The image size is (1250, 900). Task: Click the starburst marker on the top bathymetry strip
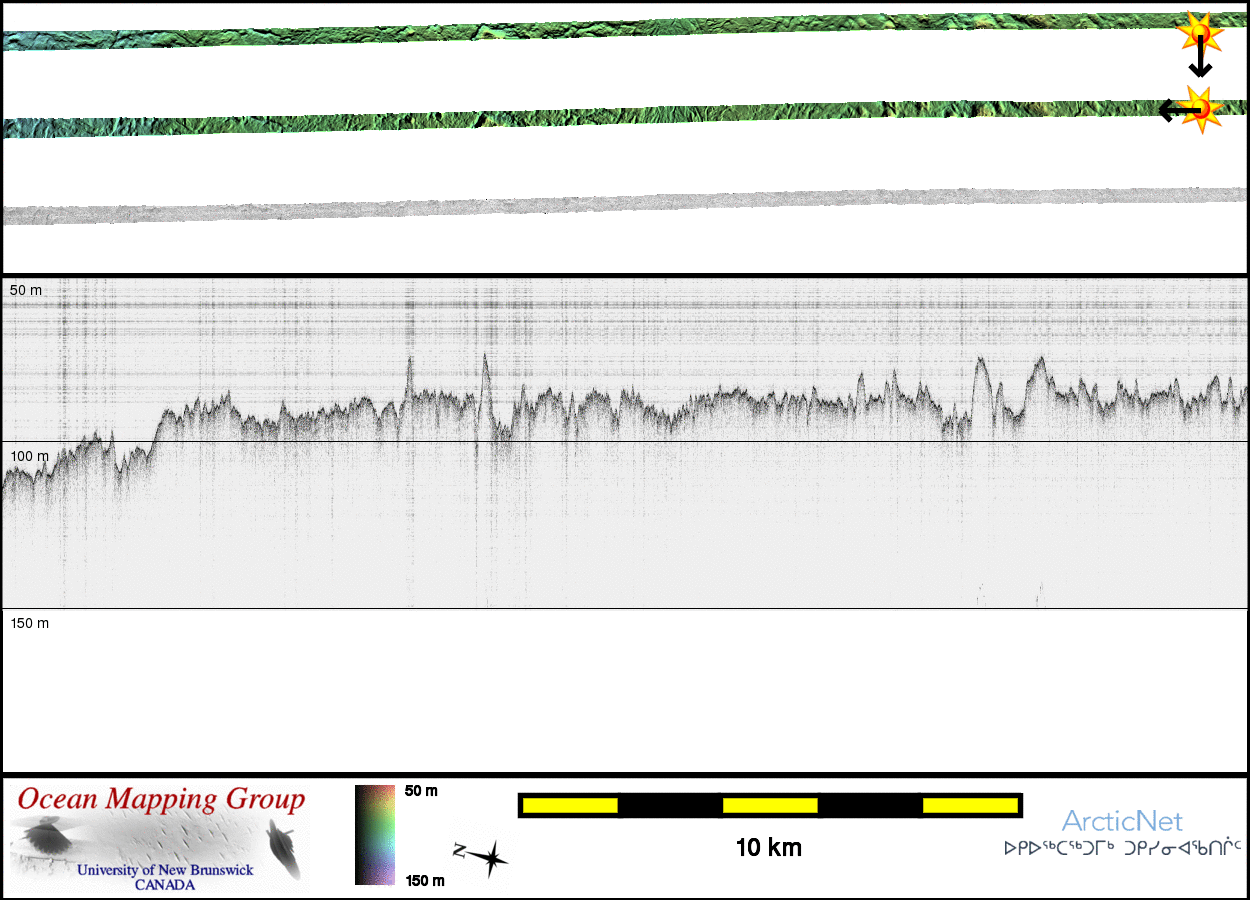pos(1198,33)
